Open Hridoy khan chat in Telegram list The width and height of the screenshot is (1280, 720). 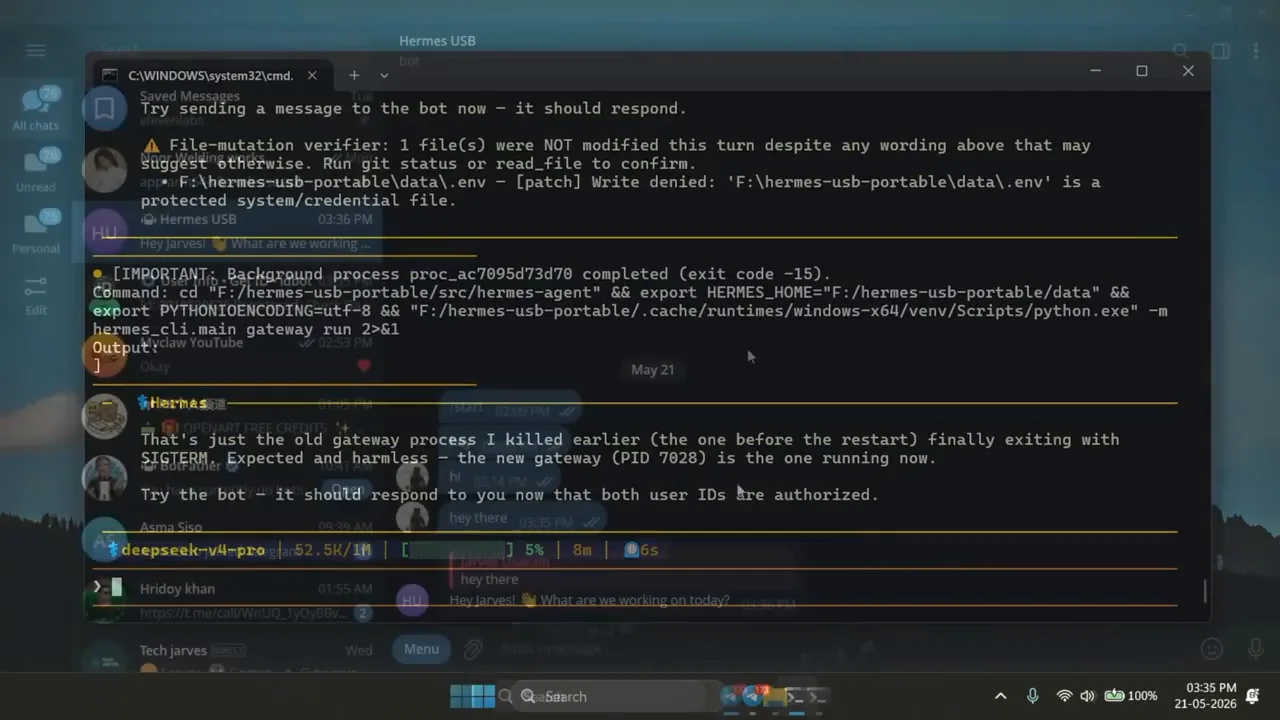230,600
